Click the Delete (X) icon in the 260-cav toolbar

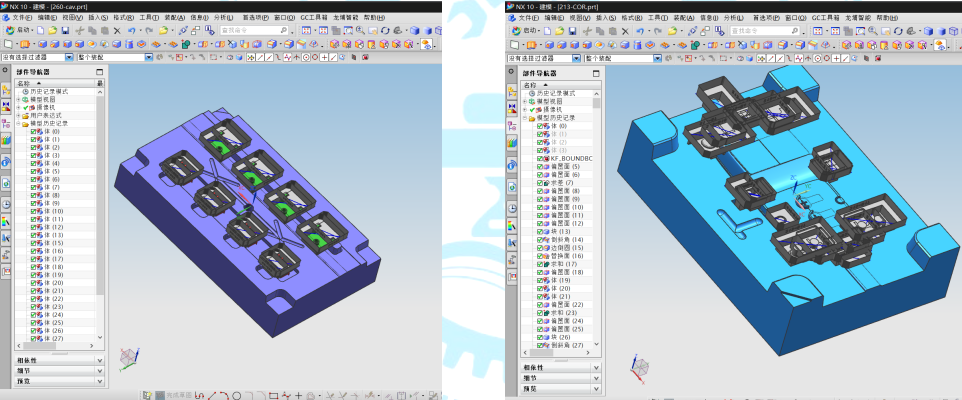[117, 31]
